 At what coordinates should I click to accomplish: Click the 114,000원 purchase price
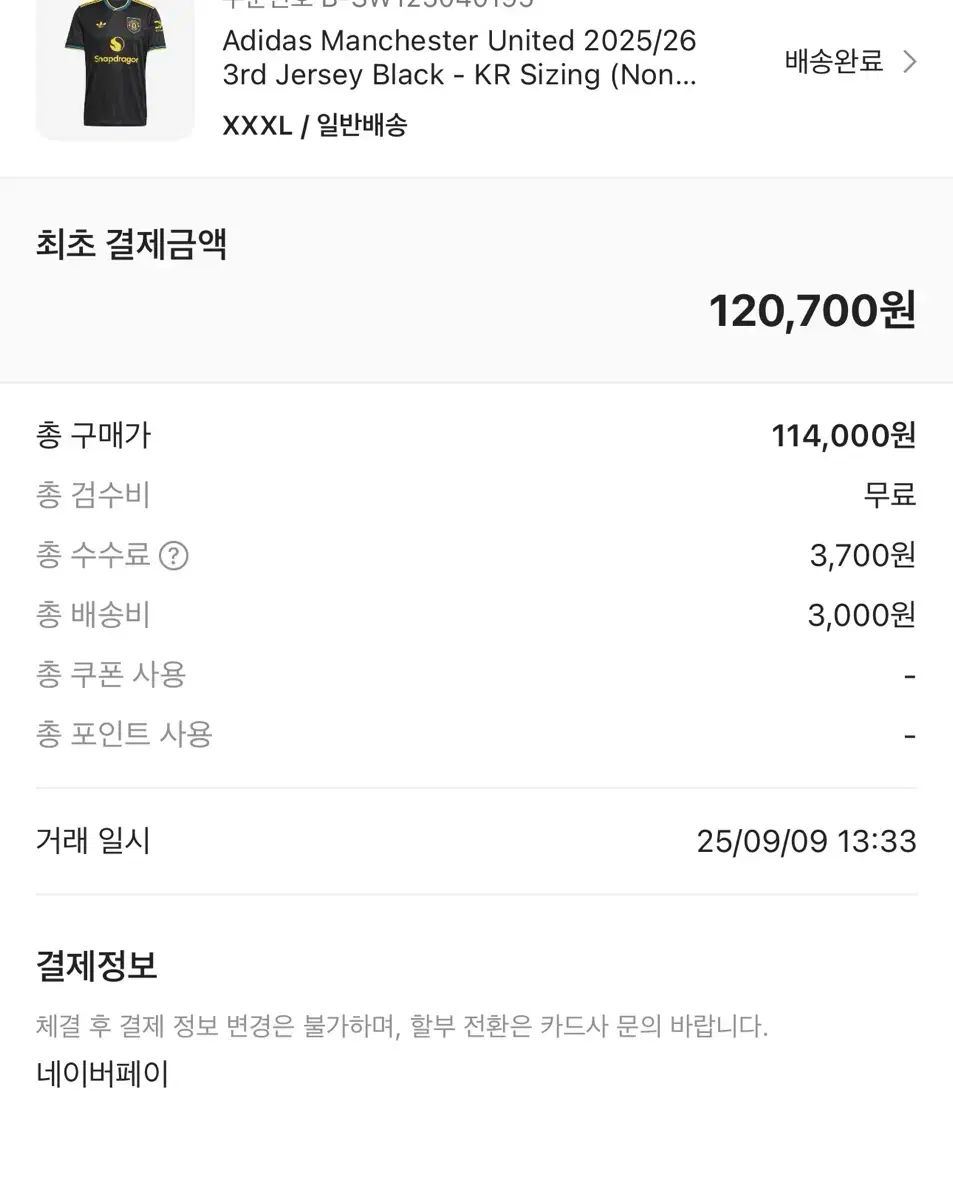843,435
